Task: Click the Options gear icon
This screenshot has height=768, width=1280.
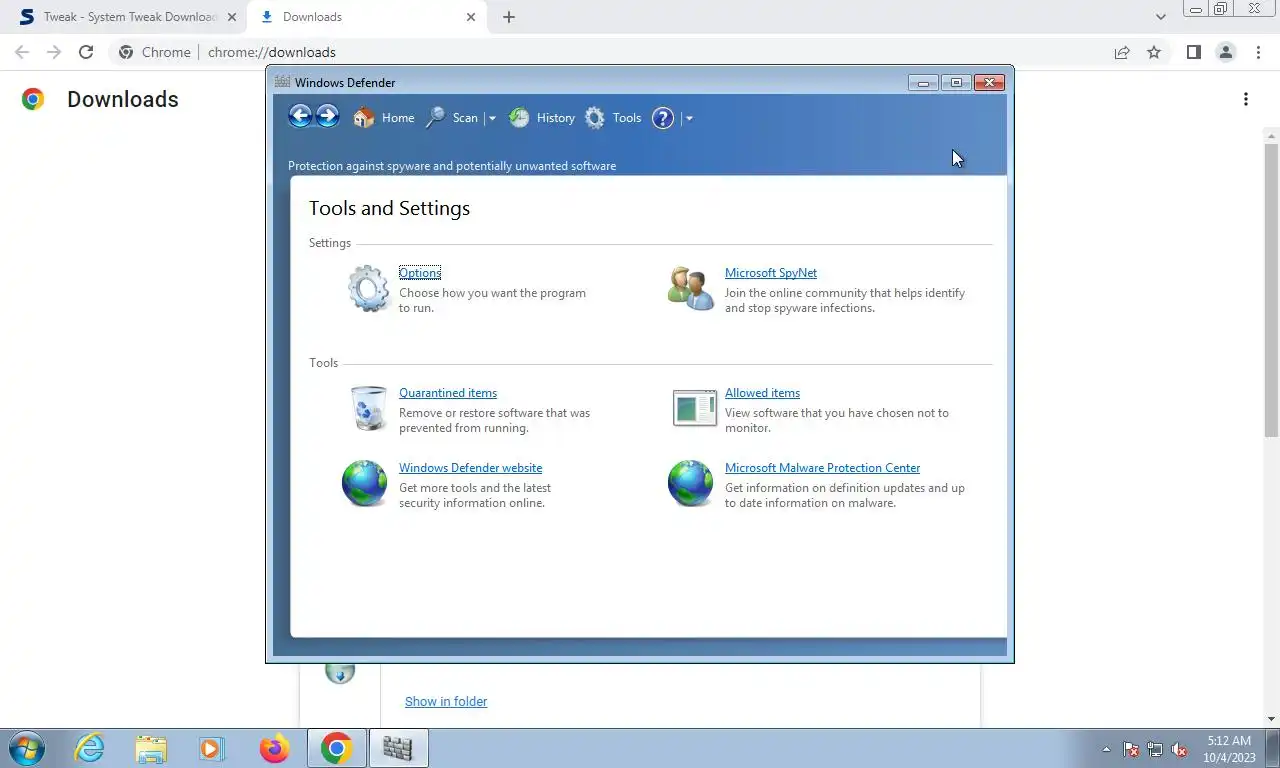Action: (x=368, y=289)
